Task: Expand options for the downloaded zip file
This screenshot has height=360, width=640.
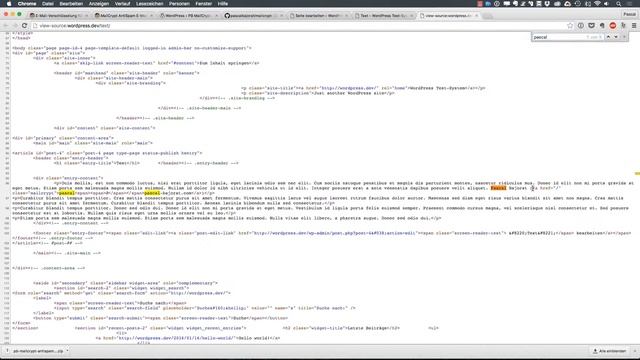Action: (x=67, y=351)
